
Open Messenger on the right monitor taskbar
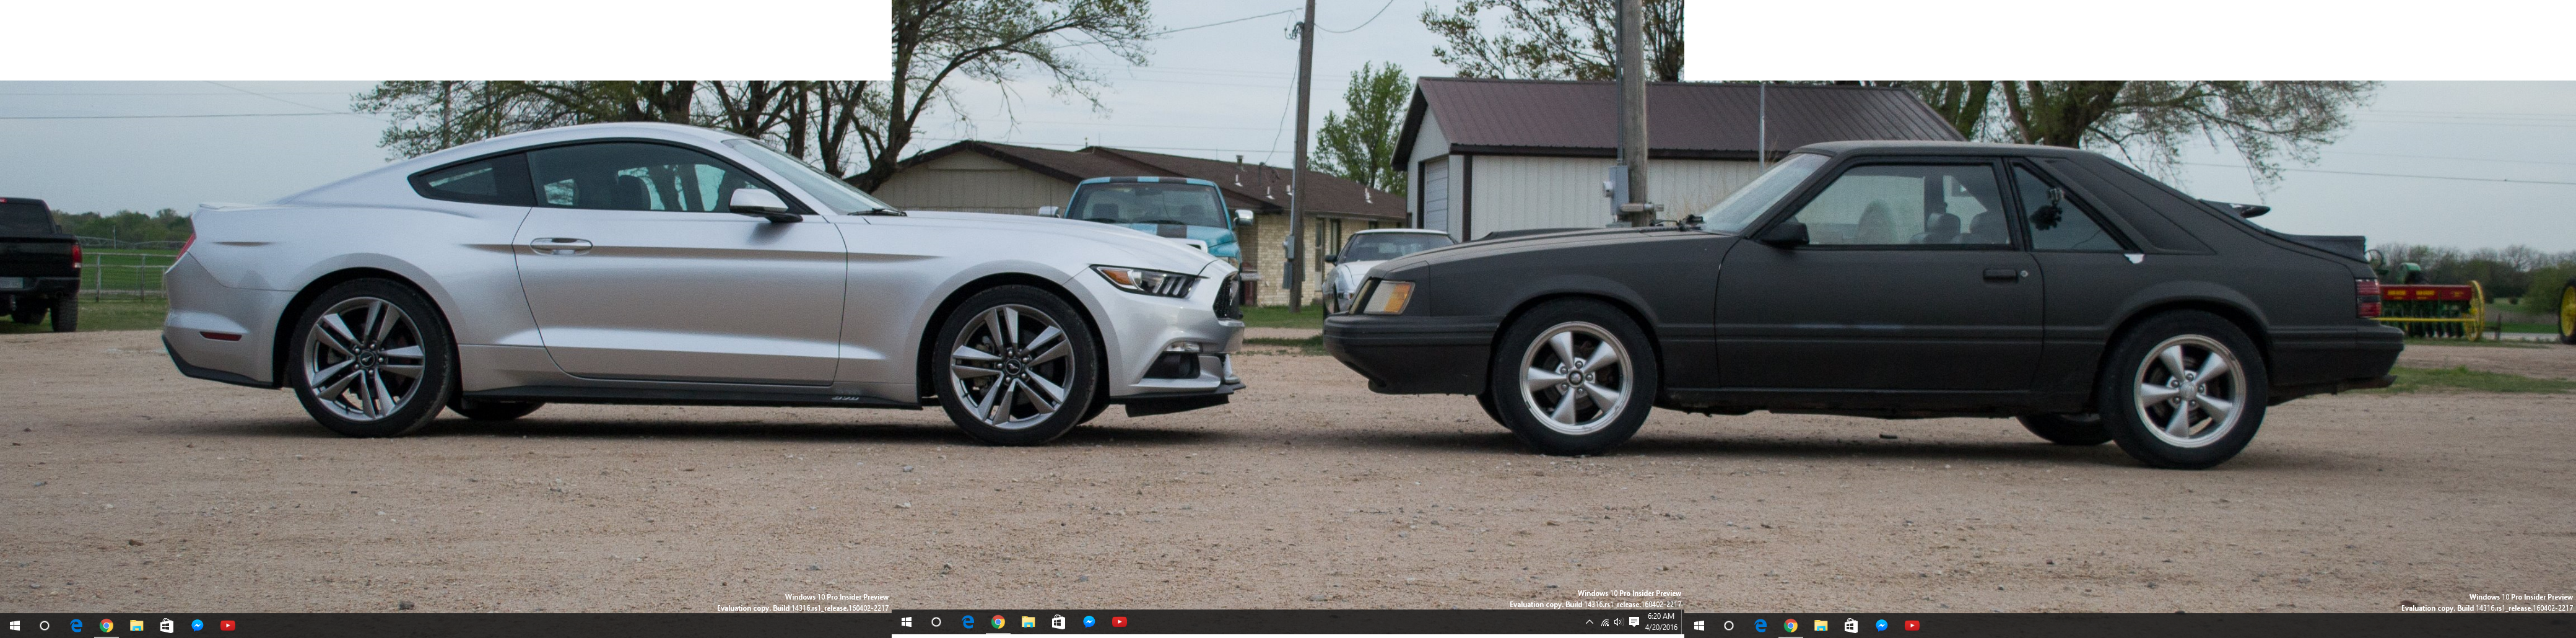(x=1881, y=625)
